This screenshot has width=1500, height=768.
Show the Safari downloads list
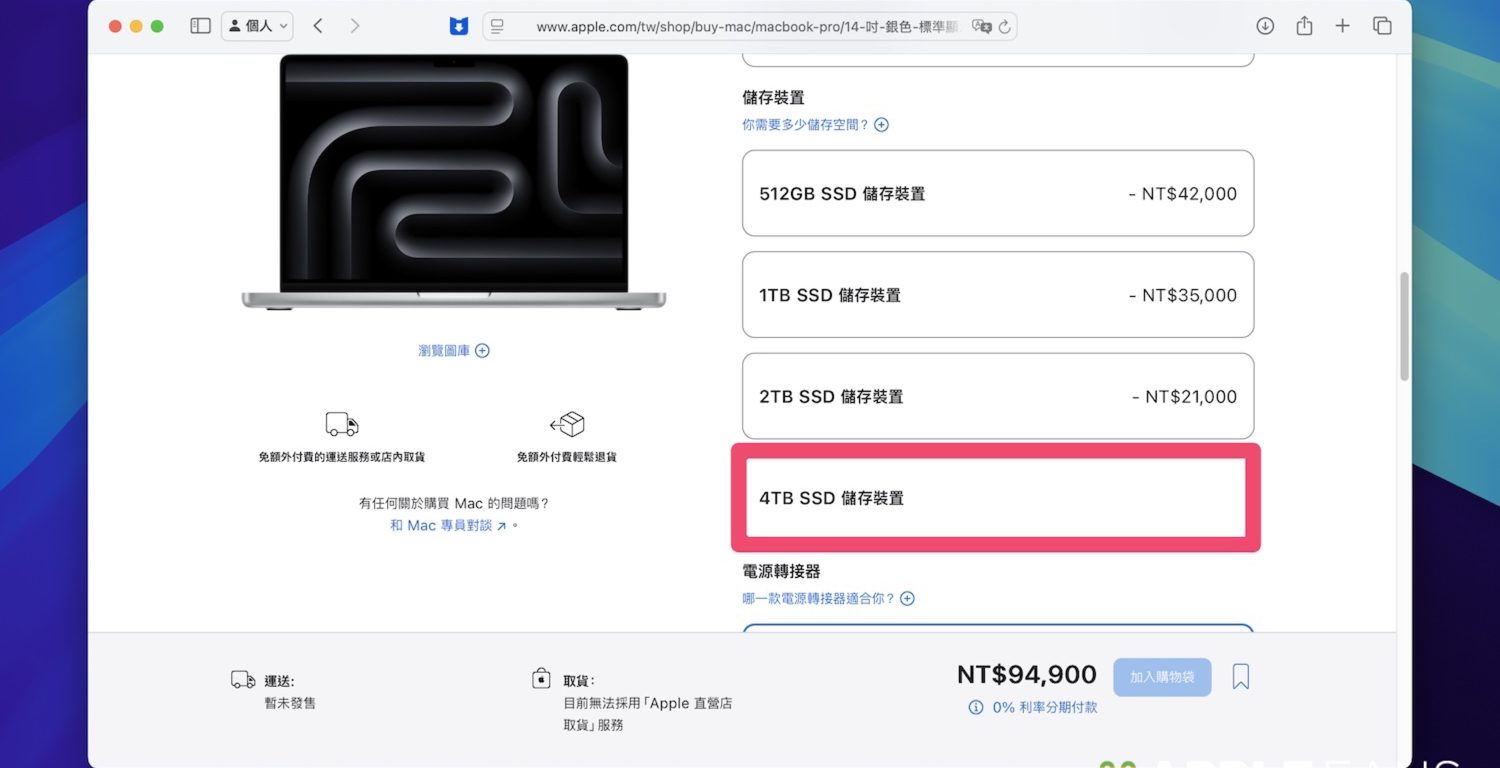(x=1265, y=26)
